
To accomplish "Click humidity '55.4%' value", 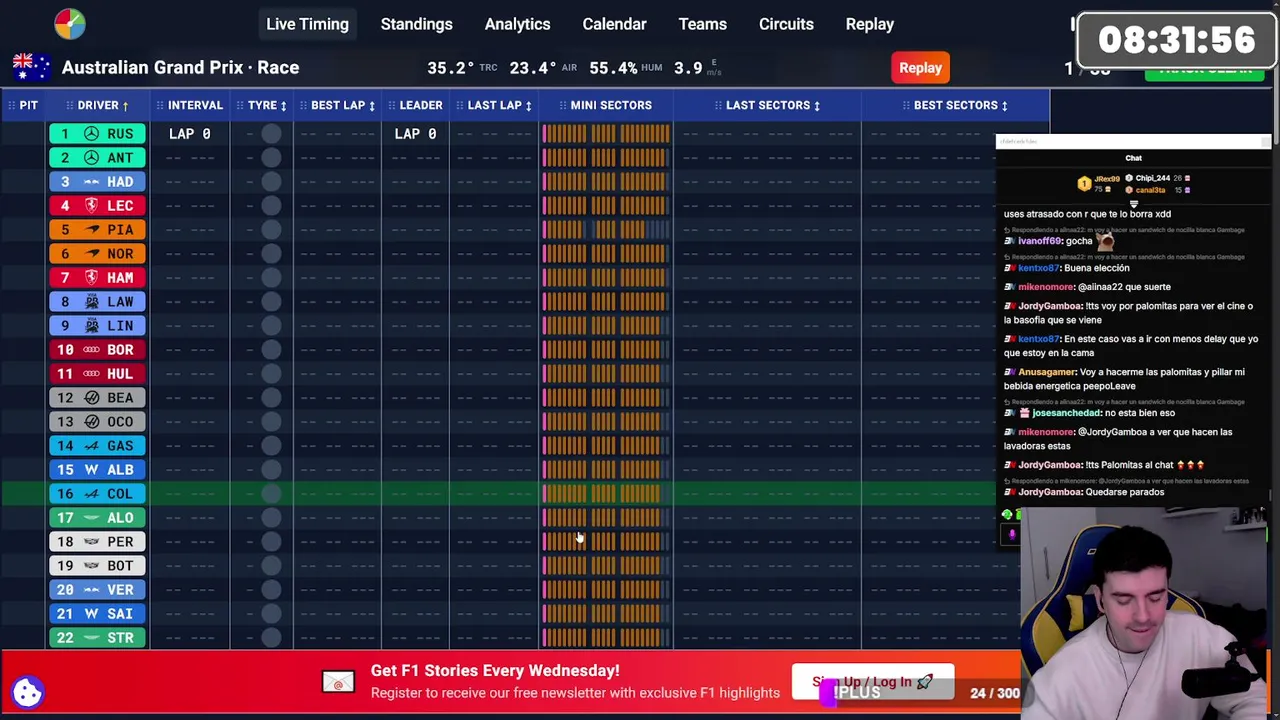I will [613, 68].
